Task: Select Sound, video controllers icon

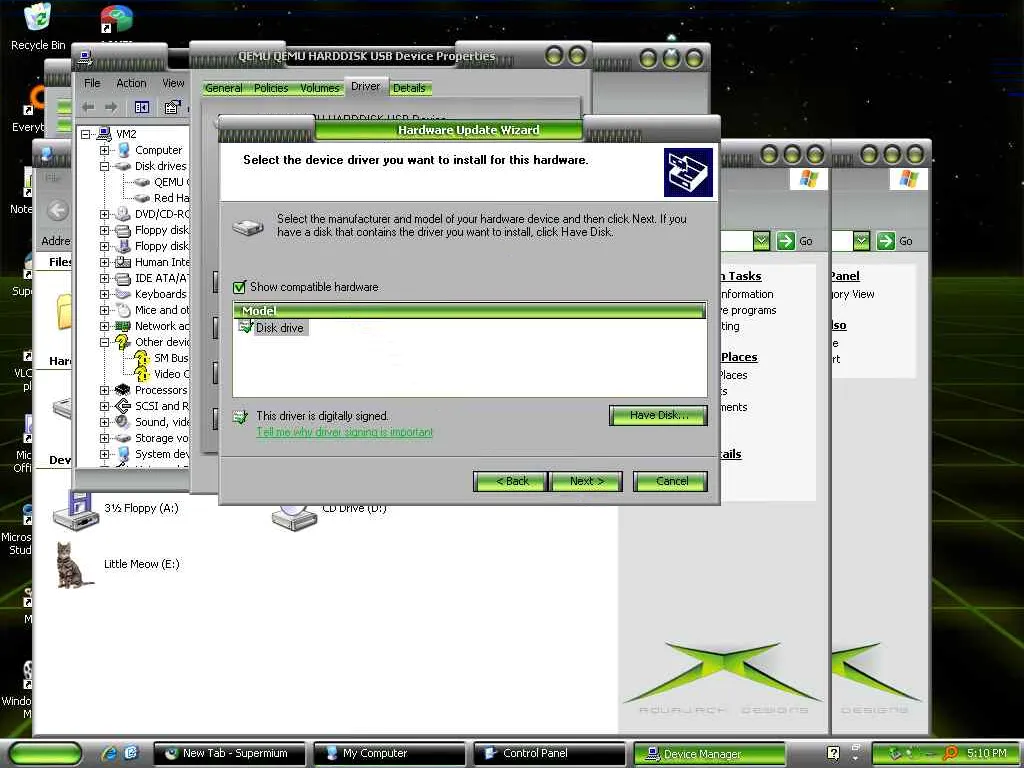Action: tap(123, 422)
